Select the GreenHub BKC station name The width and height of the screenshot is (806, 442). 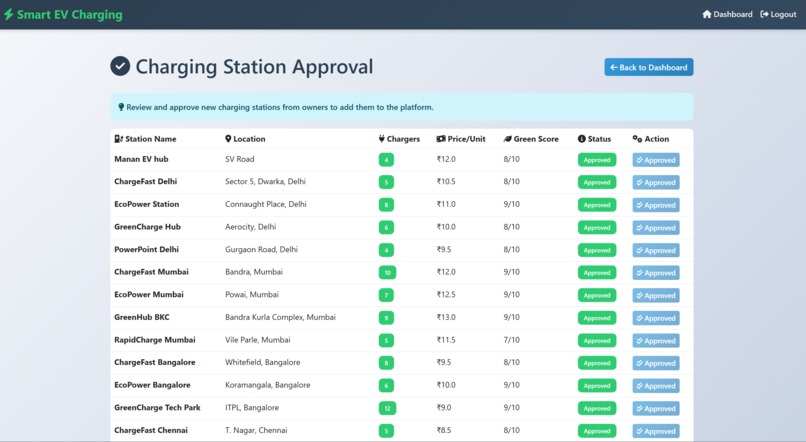[x=141, y=317]
